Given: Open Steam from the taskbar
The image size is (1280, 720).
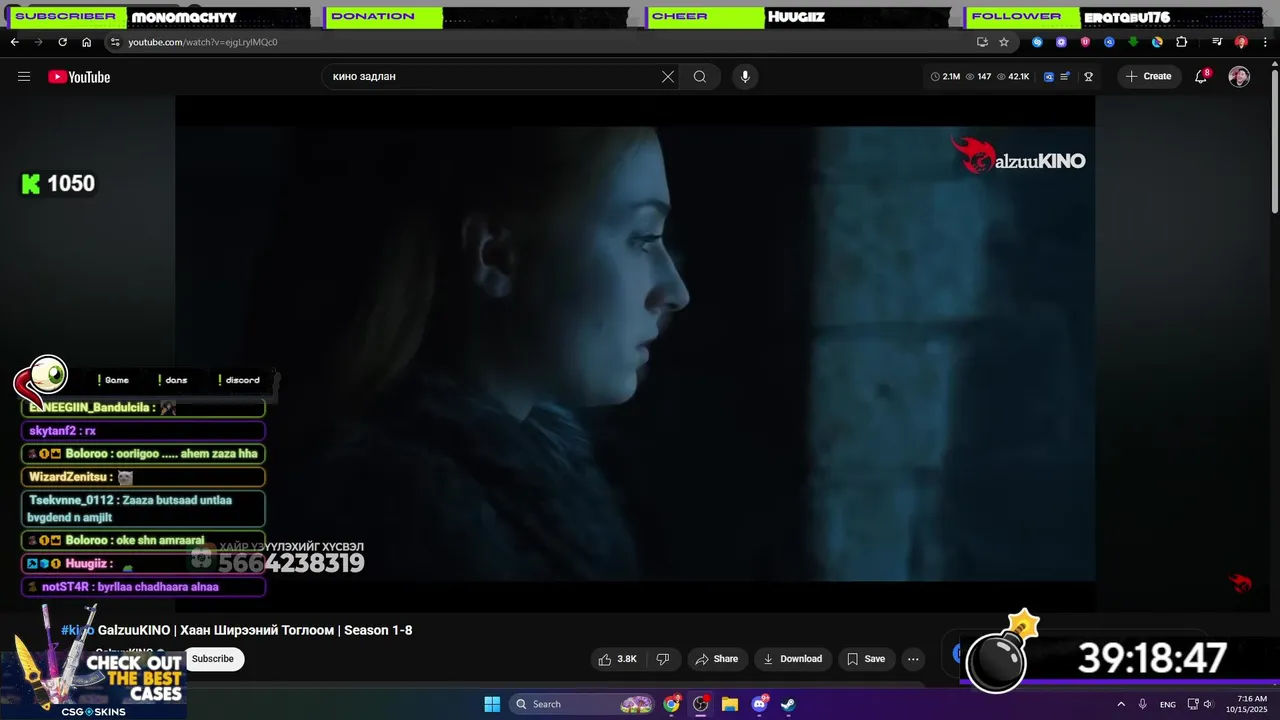Looking at the screenshot, I should [788, 704].
